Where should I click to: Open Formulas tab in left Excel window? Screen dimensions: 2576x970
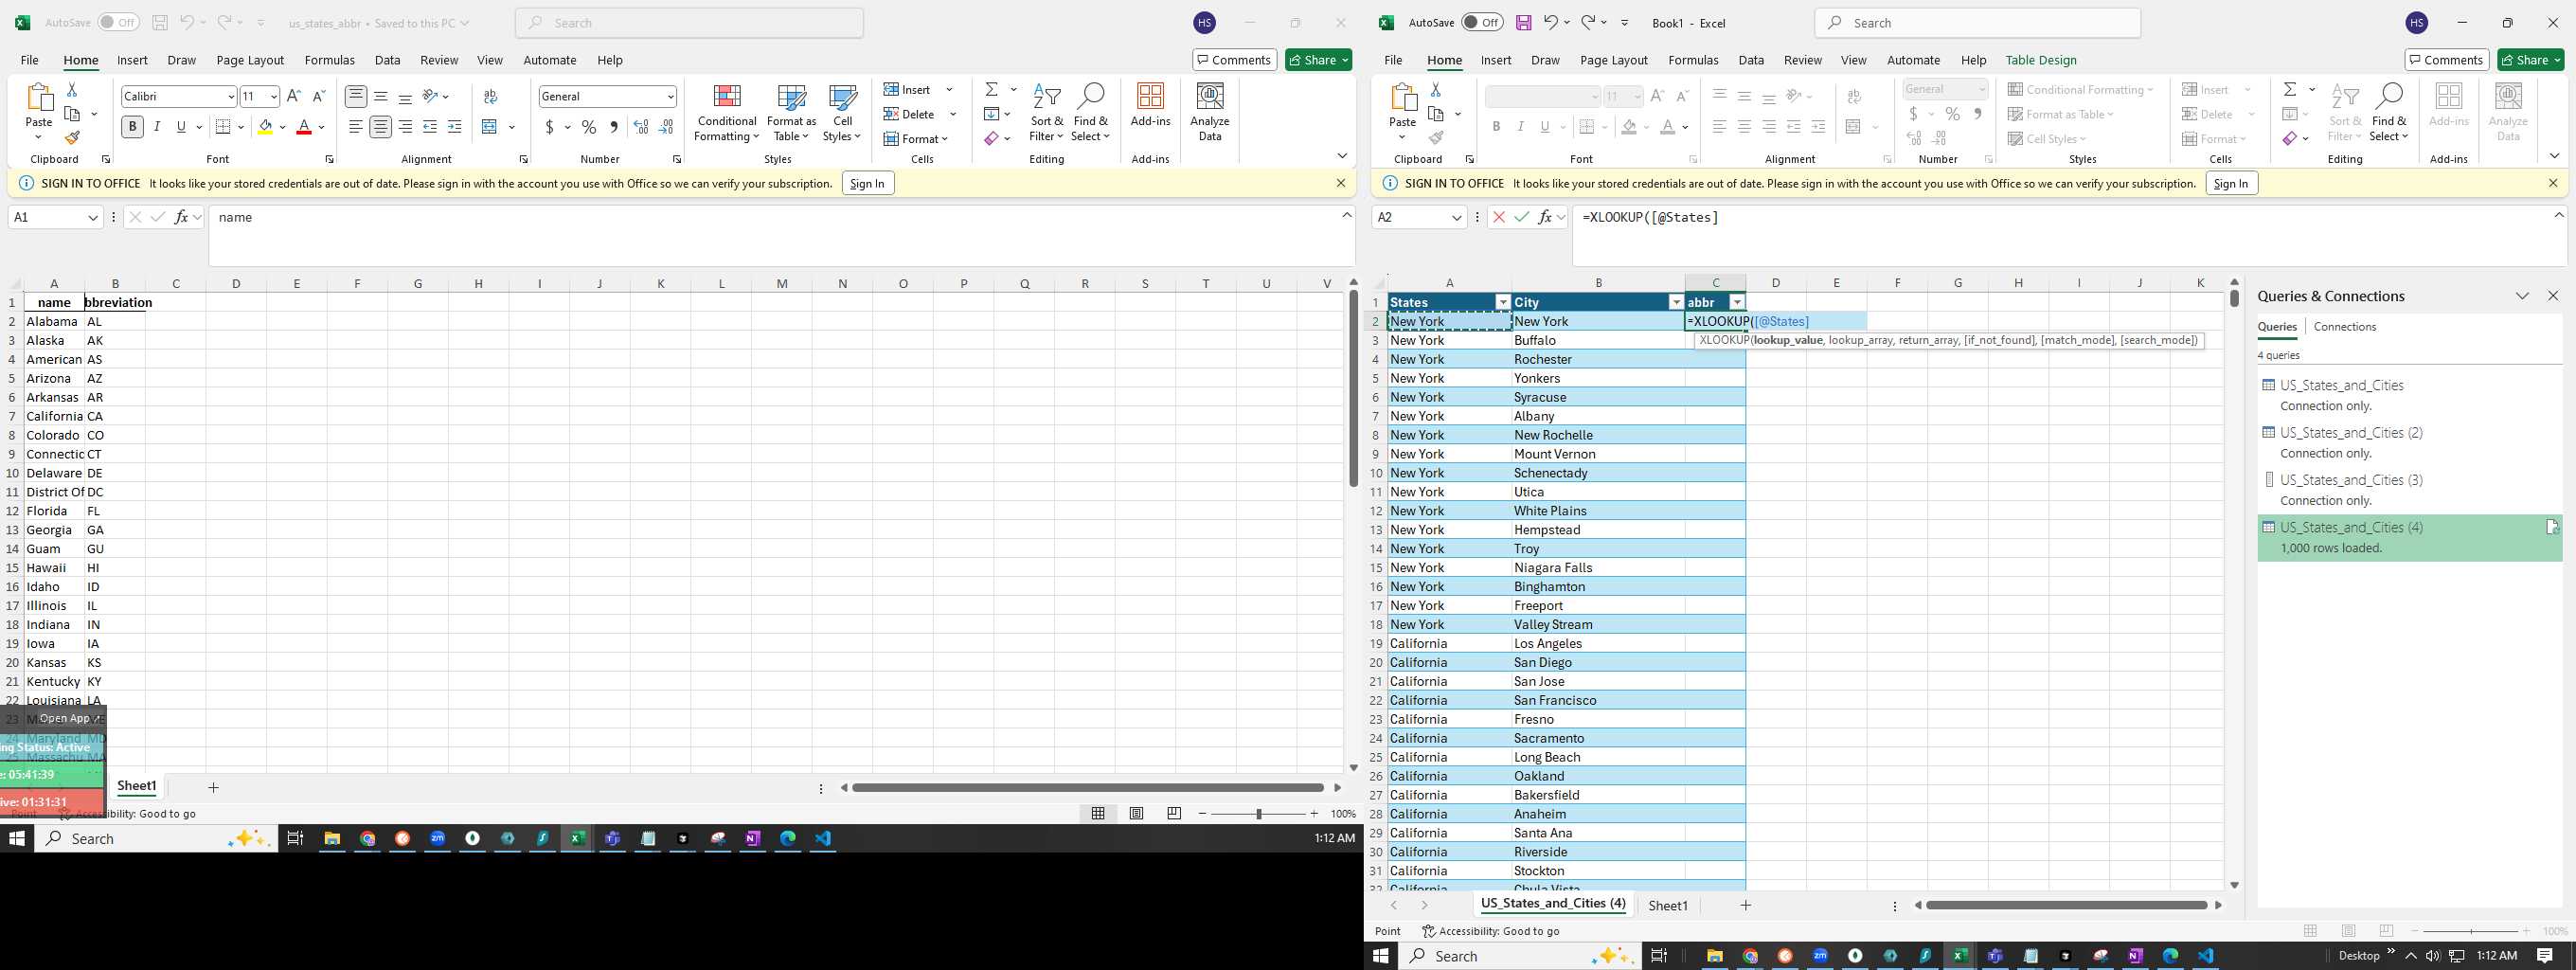329,60
